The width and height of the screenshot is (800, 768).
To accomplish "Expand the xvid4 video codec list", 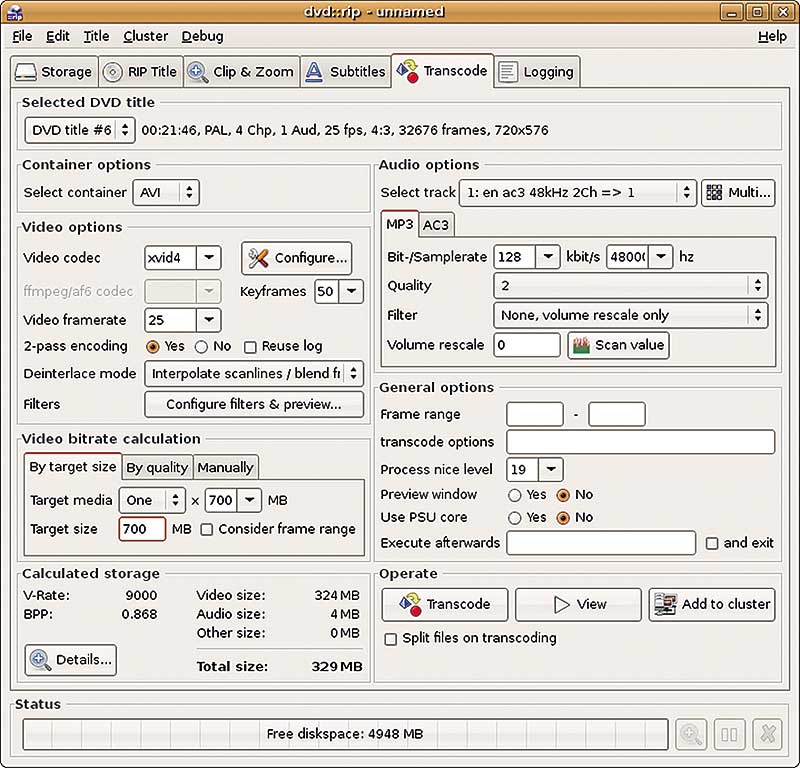I will click(x=209, y=258).
